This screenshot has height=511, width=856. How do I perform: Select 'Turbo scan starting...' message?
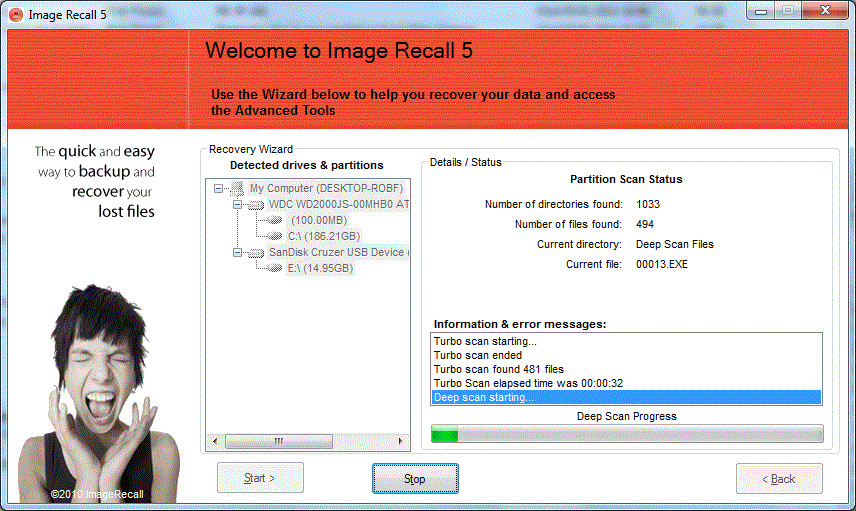(626, 341)
